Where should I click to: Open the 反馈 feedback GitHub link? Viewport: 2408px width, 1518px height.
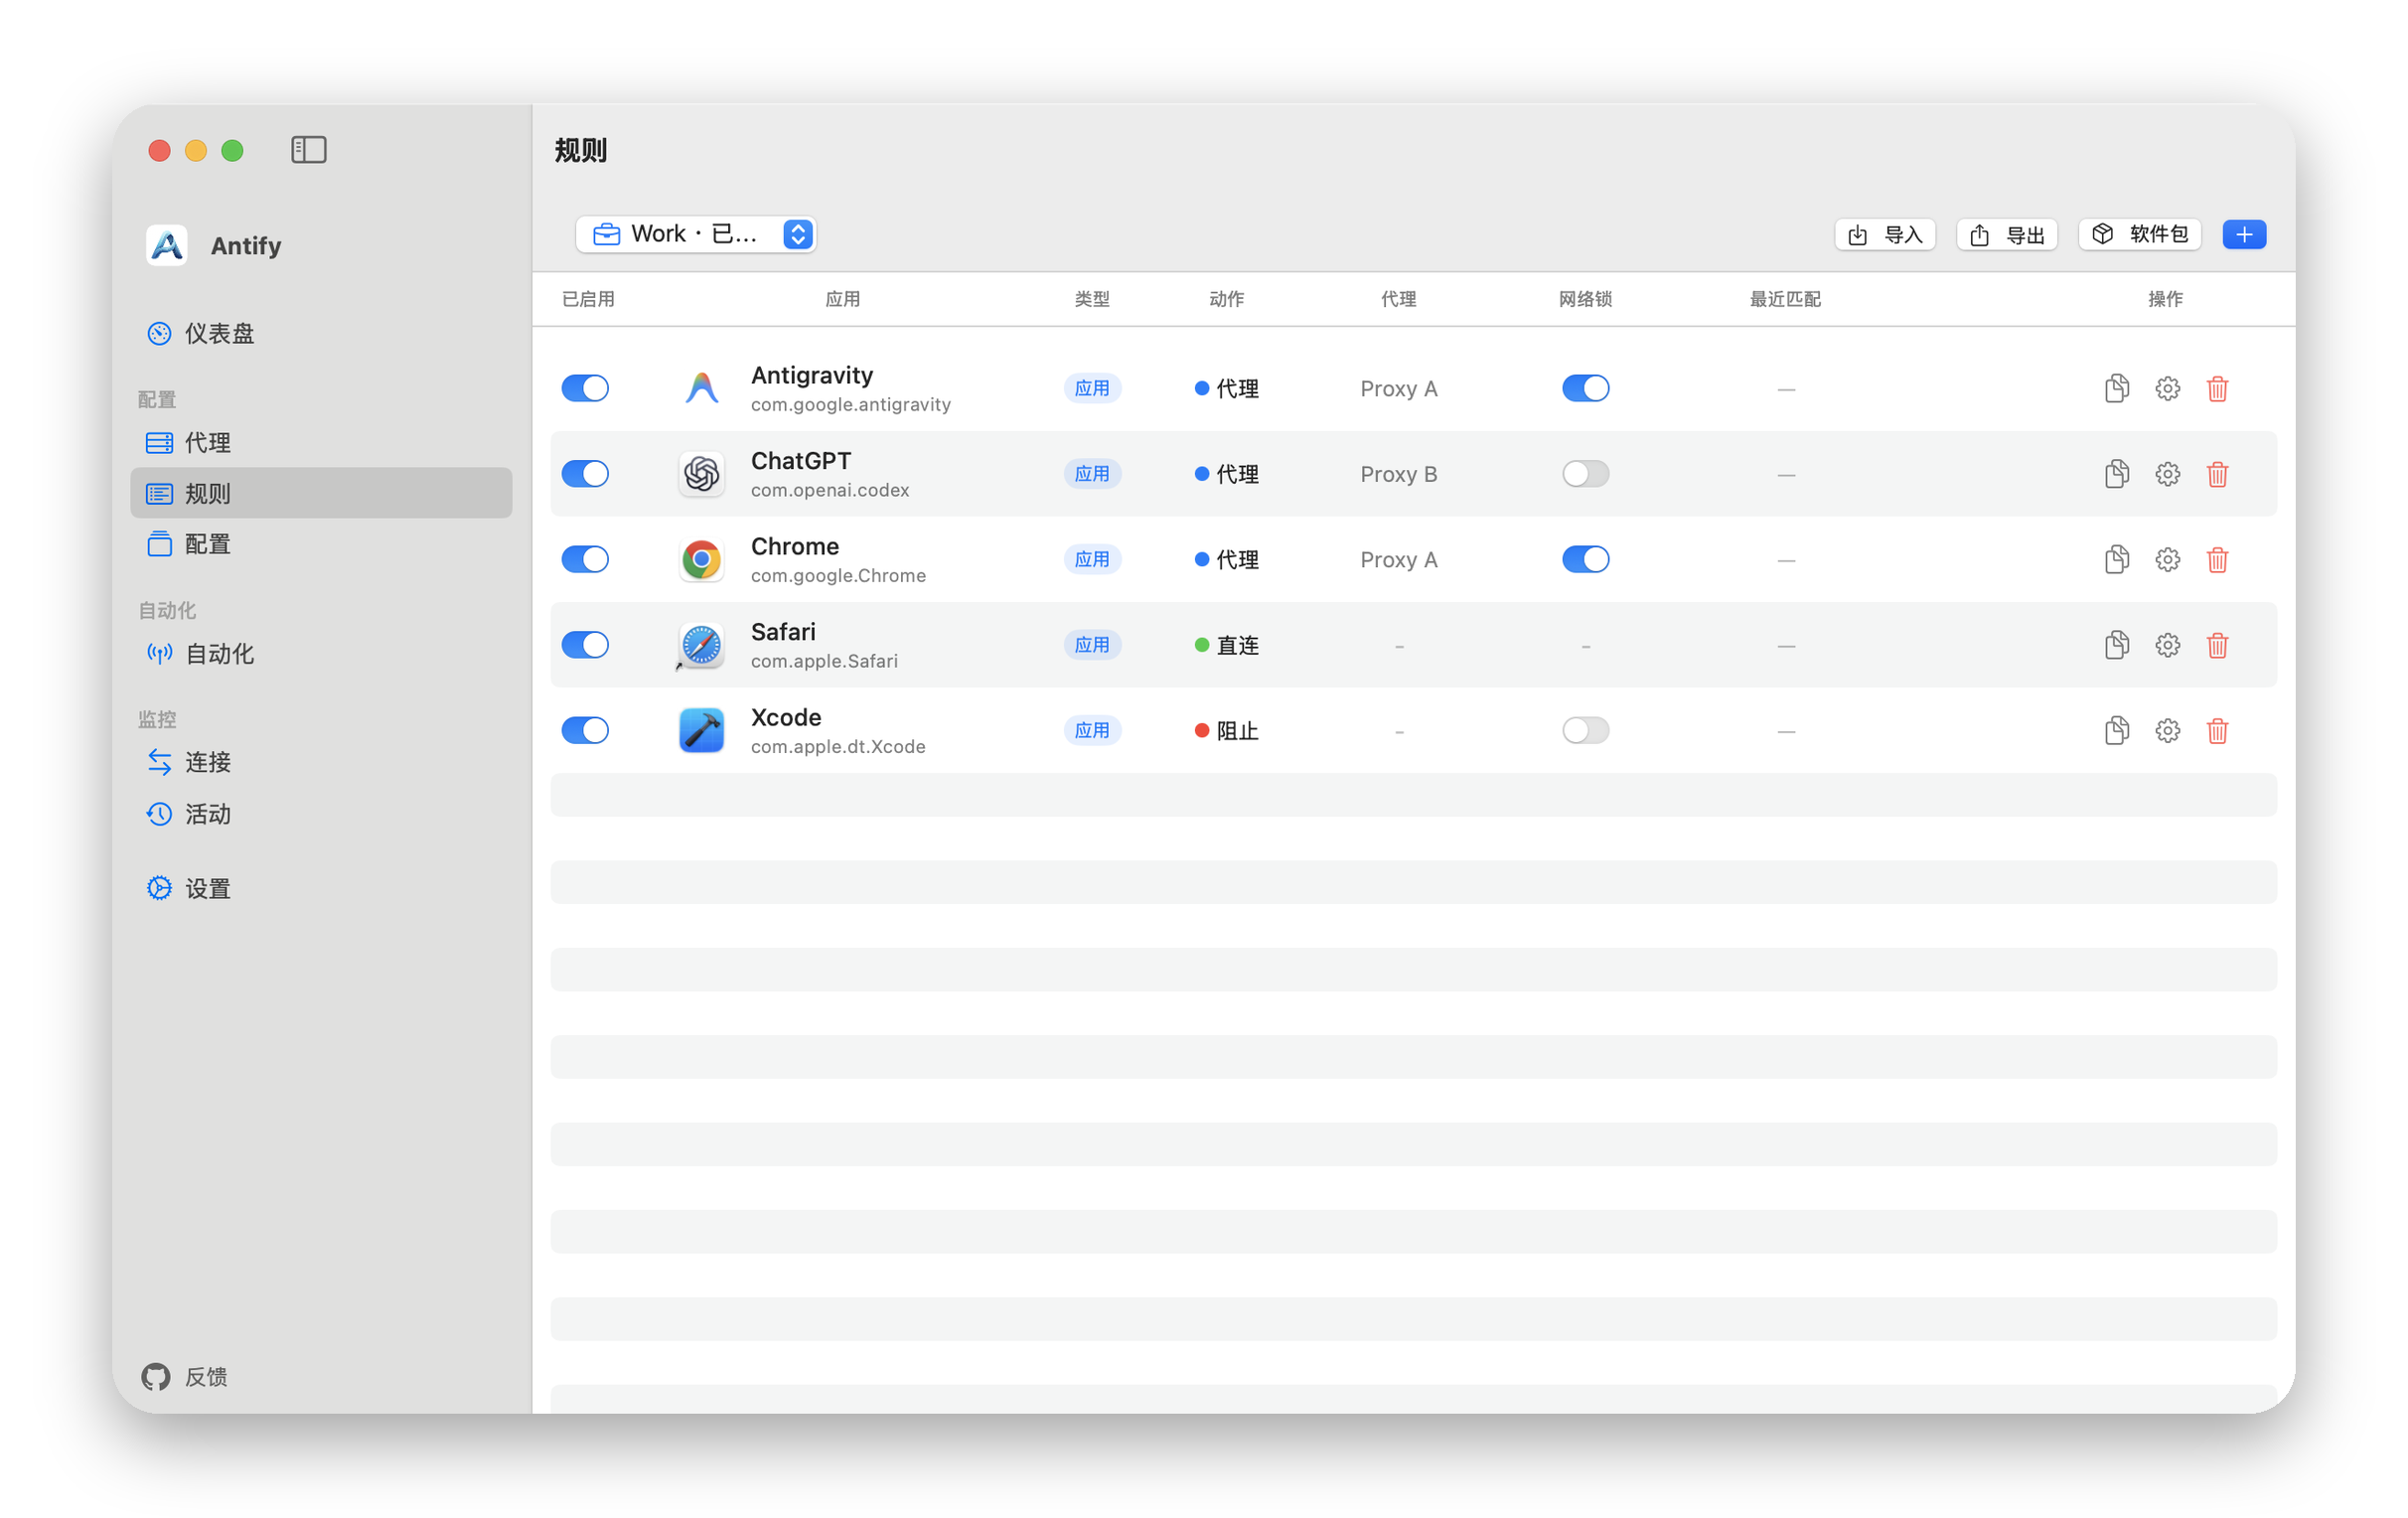pyautogui.click(x=185, y=1377)
